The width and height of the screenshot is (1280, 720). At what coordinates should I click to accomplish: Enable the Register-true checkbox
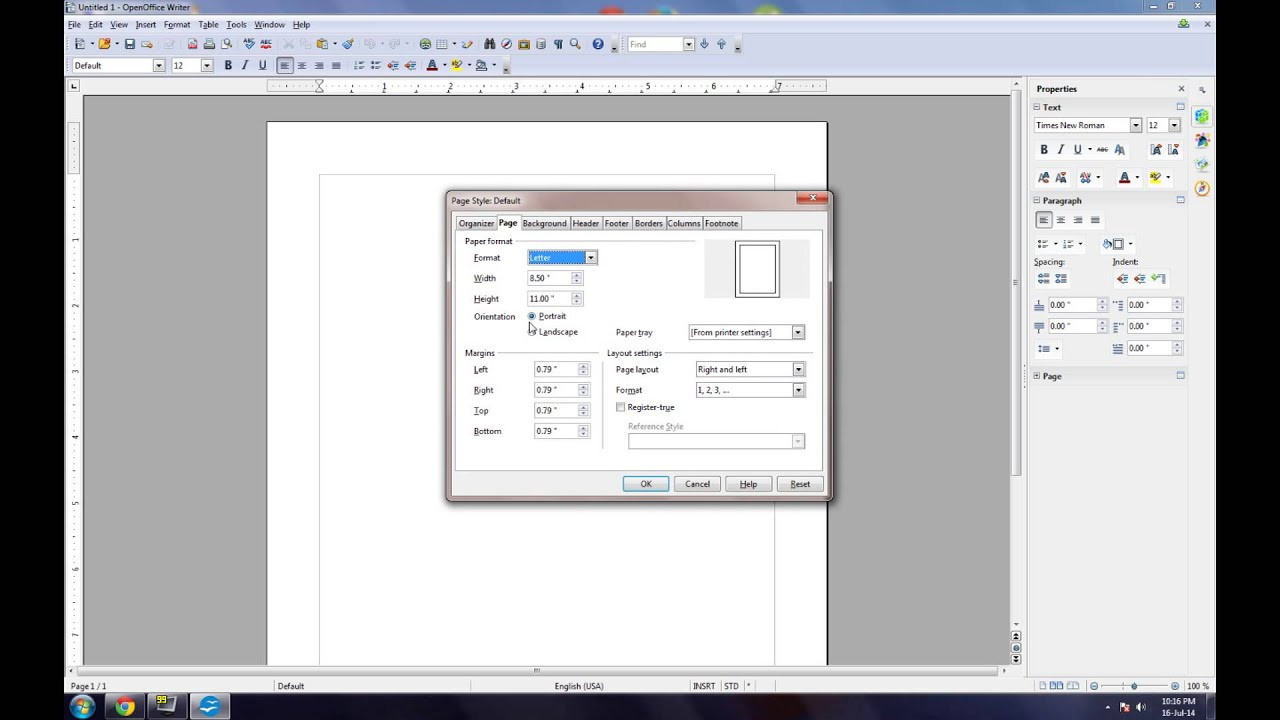coord(621,407)
